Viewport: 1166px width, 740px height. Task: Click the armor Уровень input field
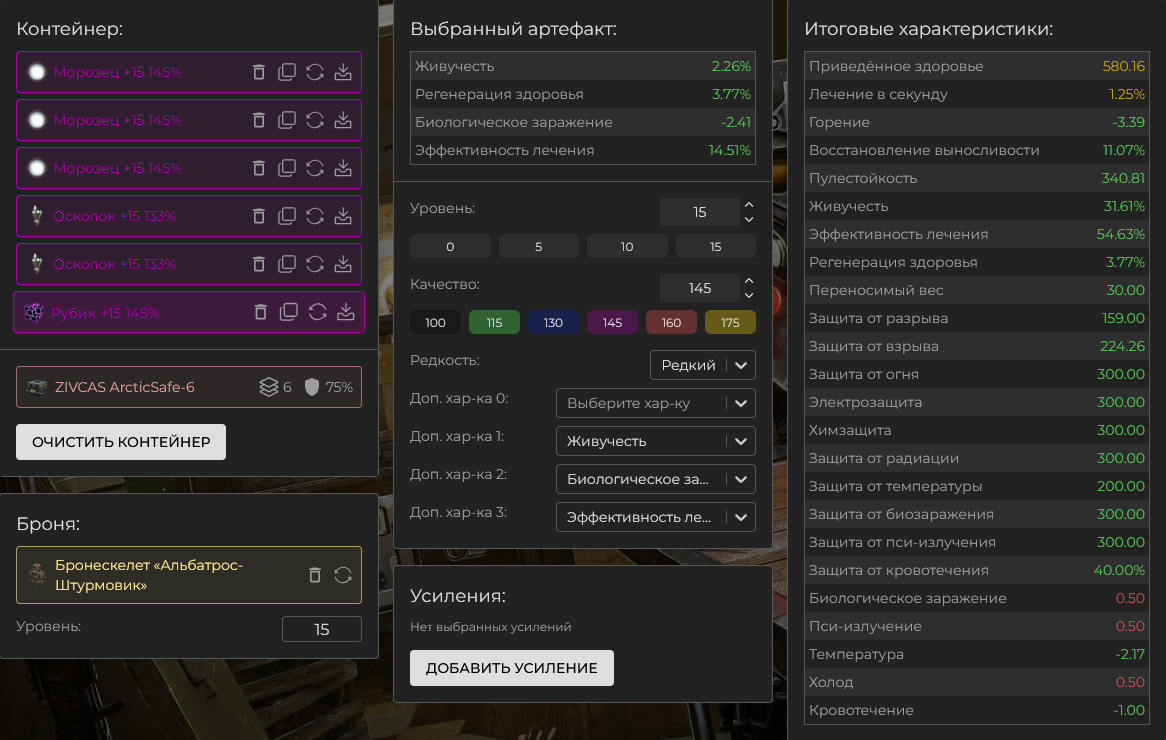point(321,629)
